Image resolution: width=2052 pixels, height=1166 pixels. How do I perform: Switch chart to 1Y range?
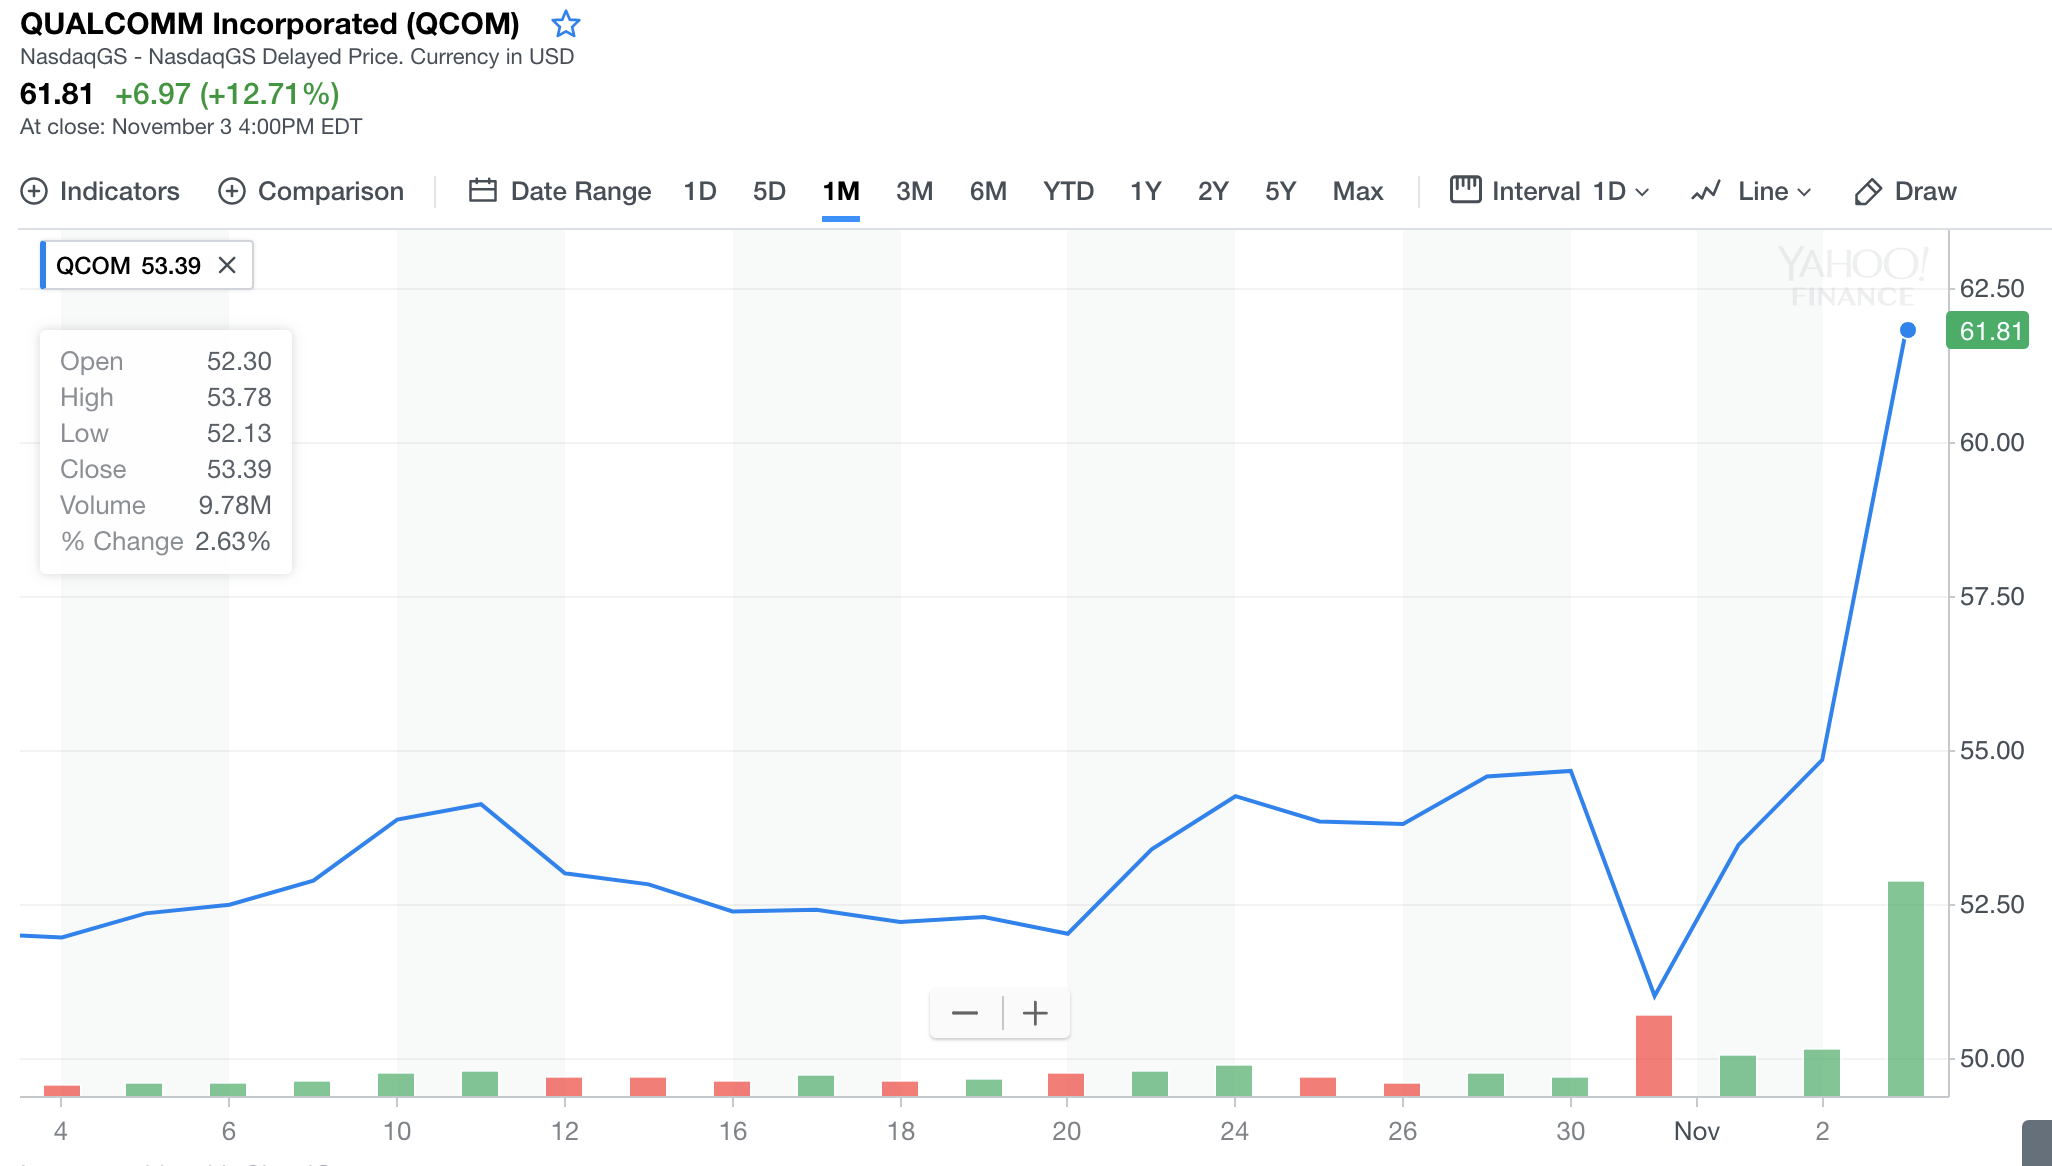click(1145, 191)
